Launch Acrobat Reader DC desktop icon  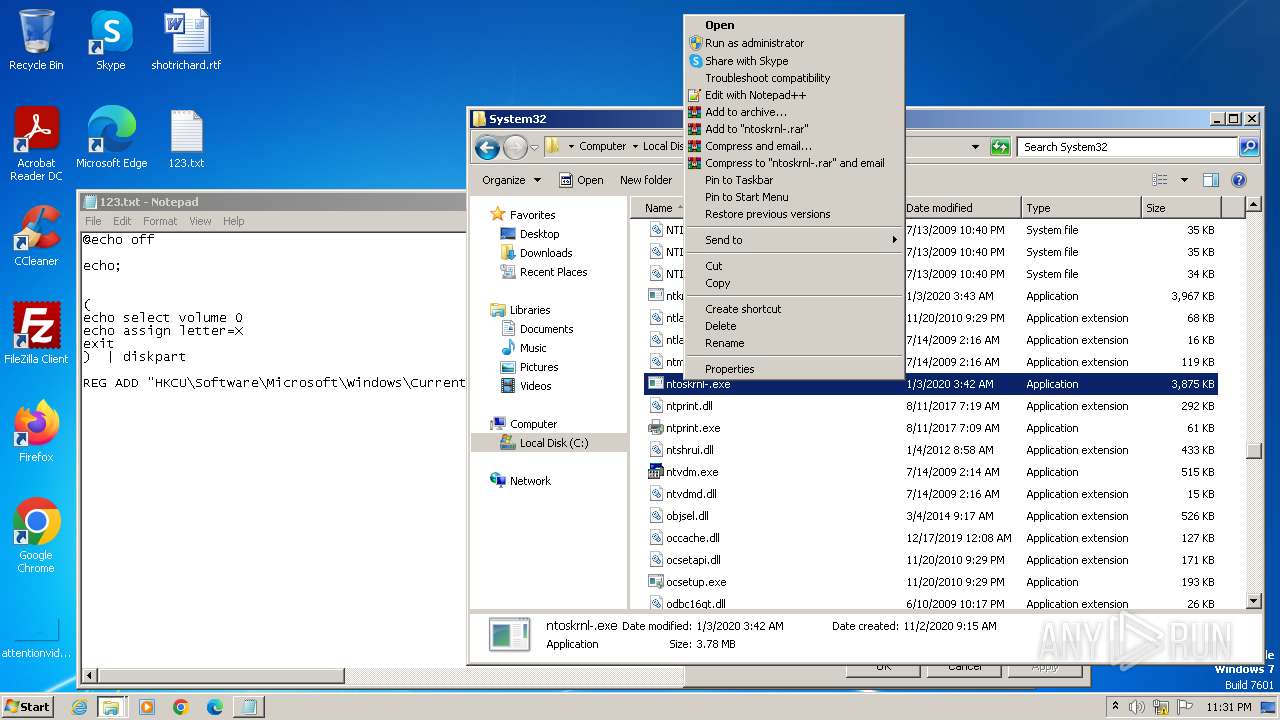pyautogui.click(x=36, y=145)
